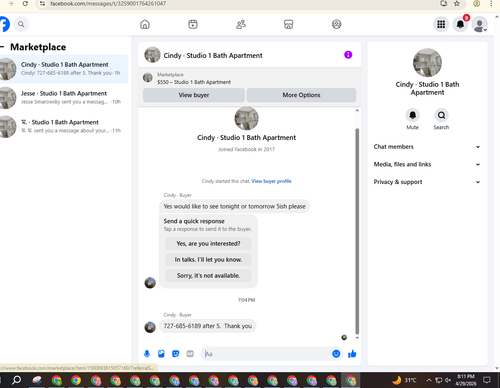
Task: Click the browser address bar URL
Action: click(x=108, y=4)
